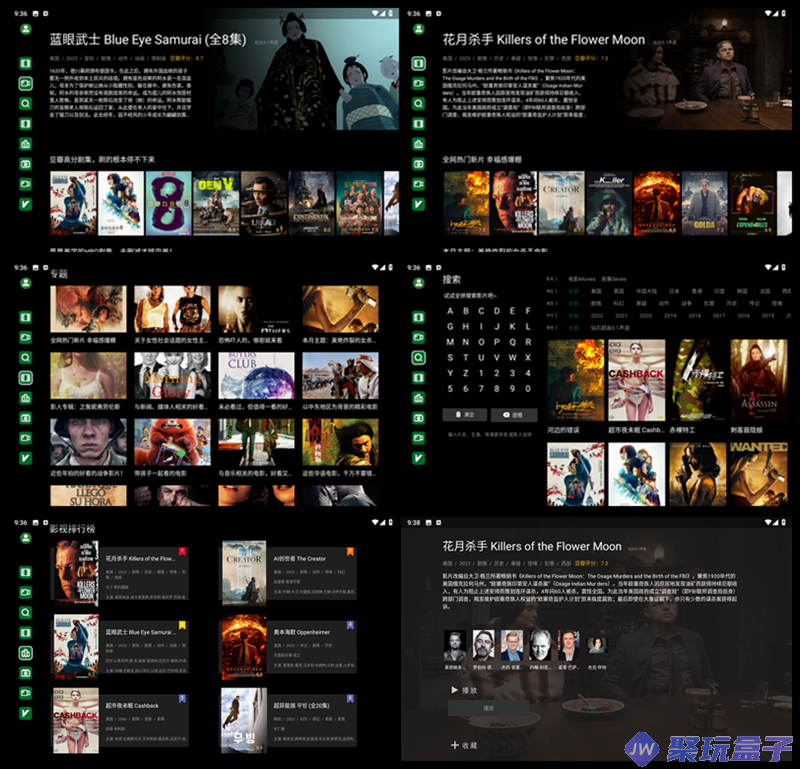800x769 pixels.
Task: Open 奥本海默 Oppenheimer card on 影视排行榜 screen
Action: click(x=289, y=647)
